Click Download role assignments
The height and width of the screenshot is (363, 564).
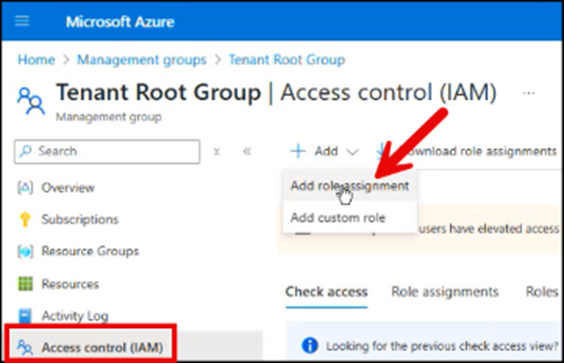pyautogui.click(x=466, y=151)
